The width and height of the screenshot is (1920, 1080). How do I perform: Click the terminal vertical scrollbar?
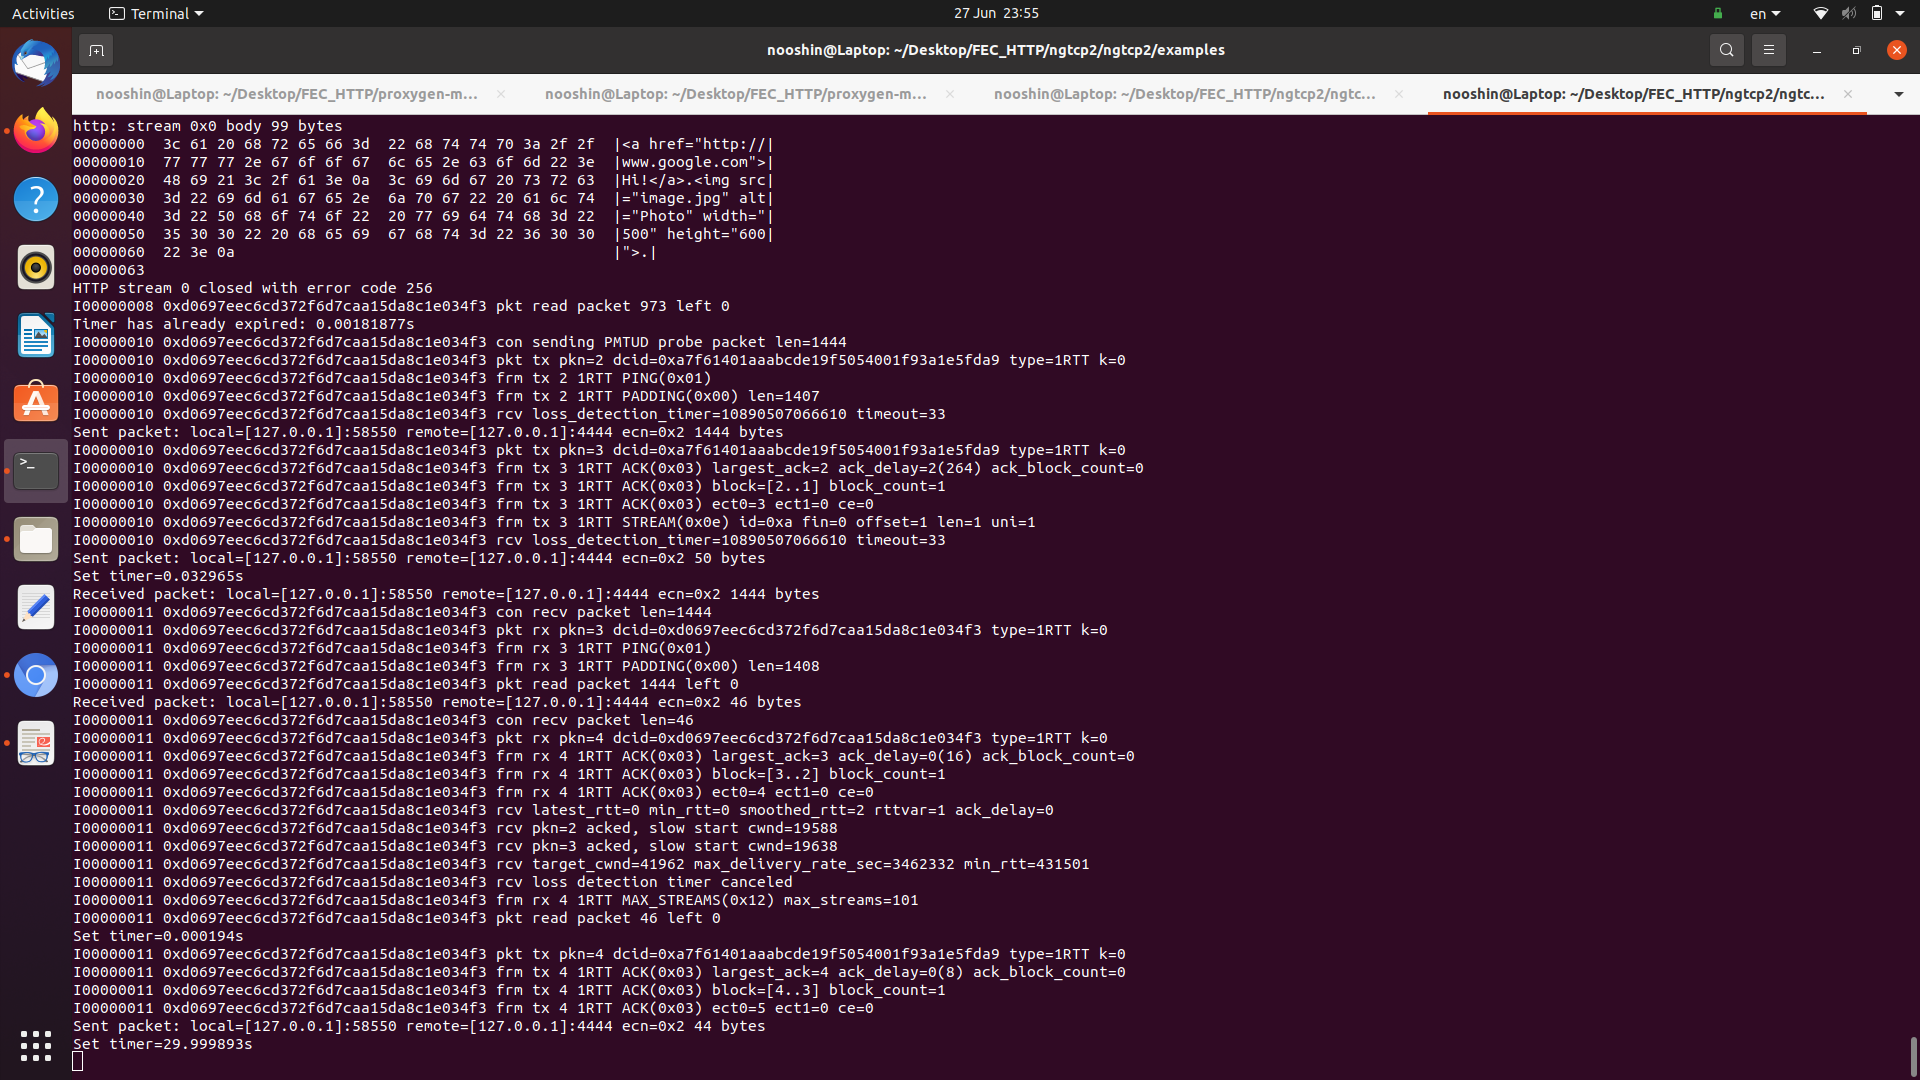[1913, 1054]
